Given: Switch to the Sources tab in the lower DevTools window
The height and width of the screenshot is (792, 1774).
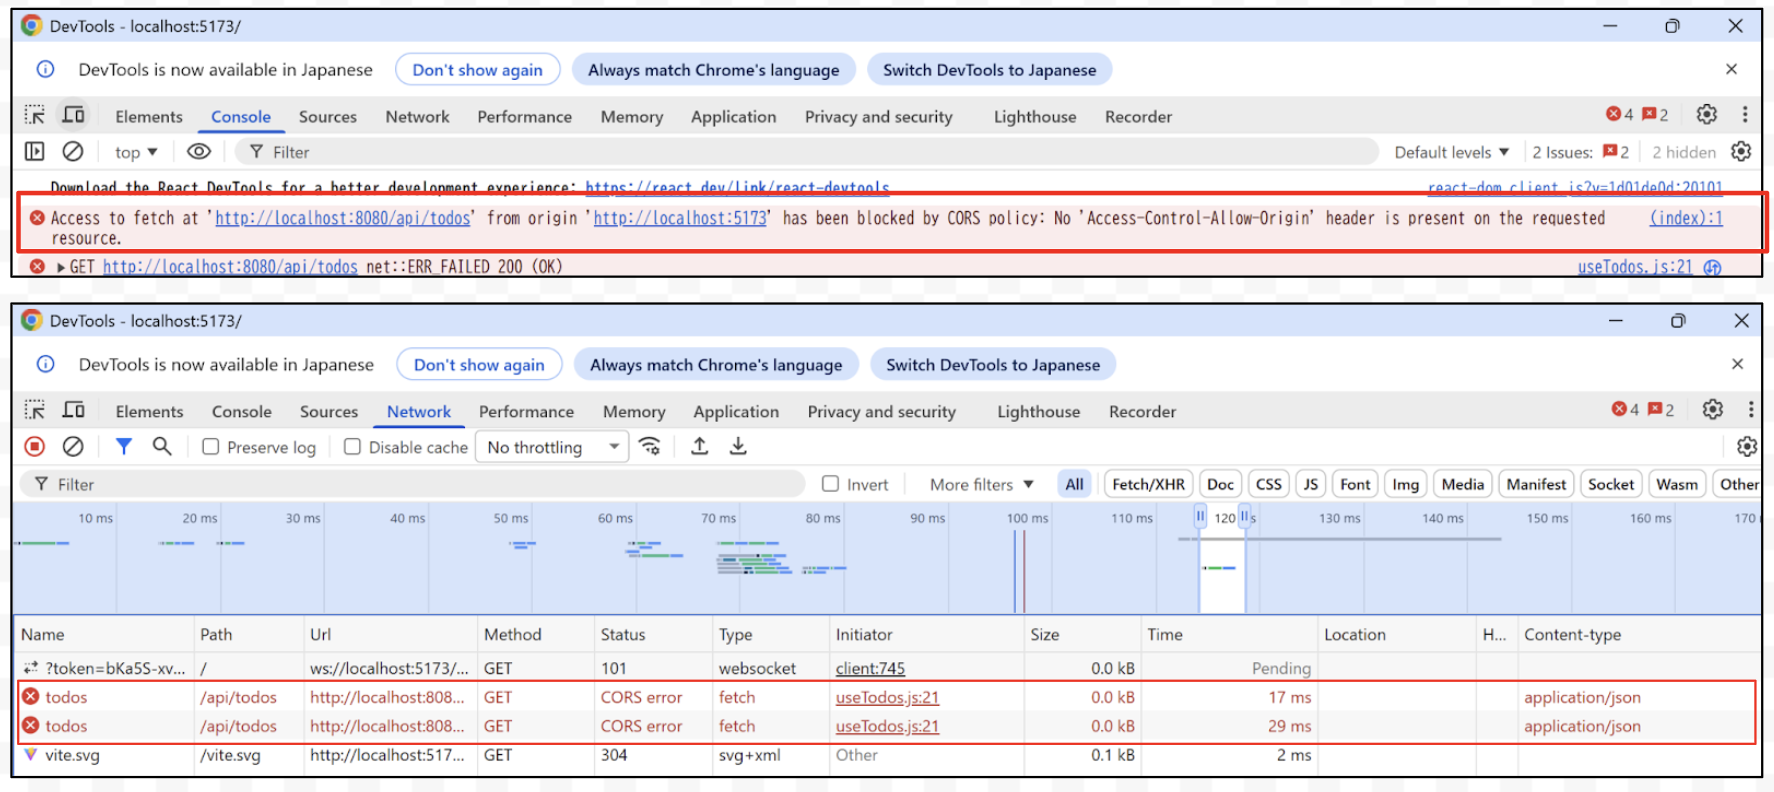Looking at the screenshot, I should (x=328, y=411).
